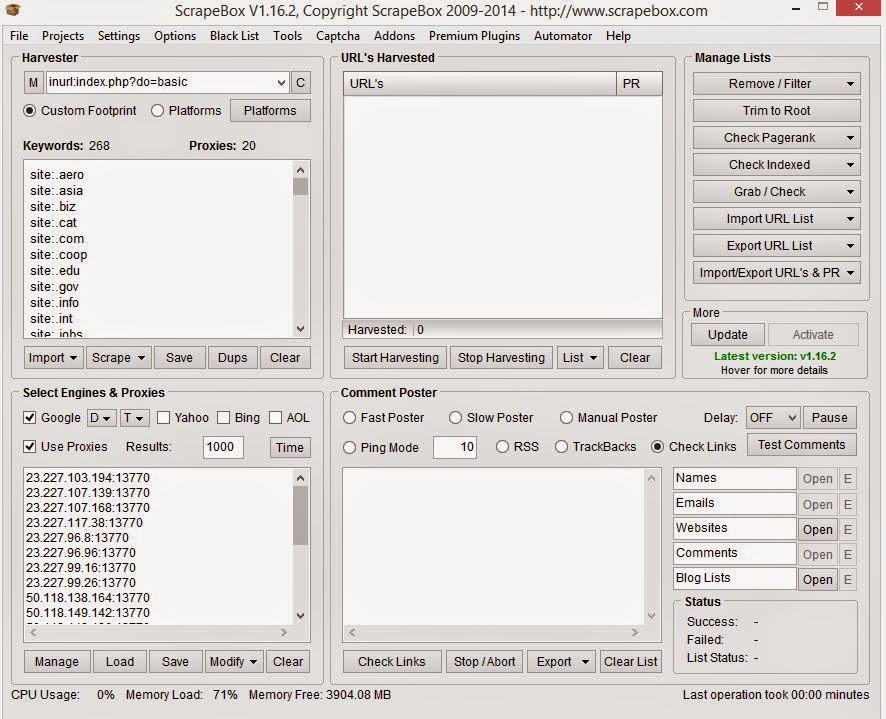Screen dimensions: 886x719
Task: Click the C clear footprint button
Action: (300, 82)
